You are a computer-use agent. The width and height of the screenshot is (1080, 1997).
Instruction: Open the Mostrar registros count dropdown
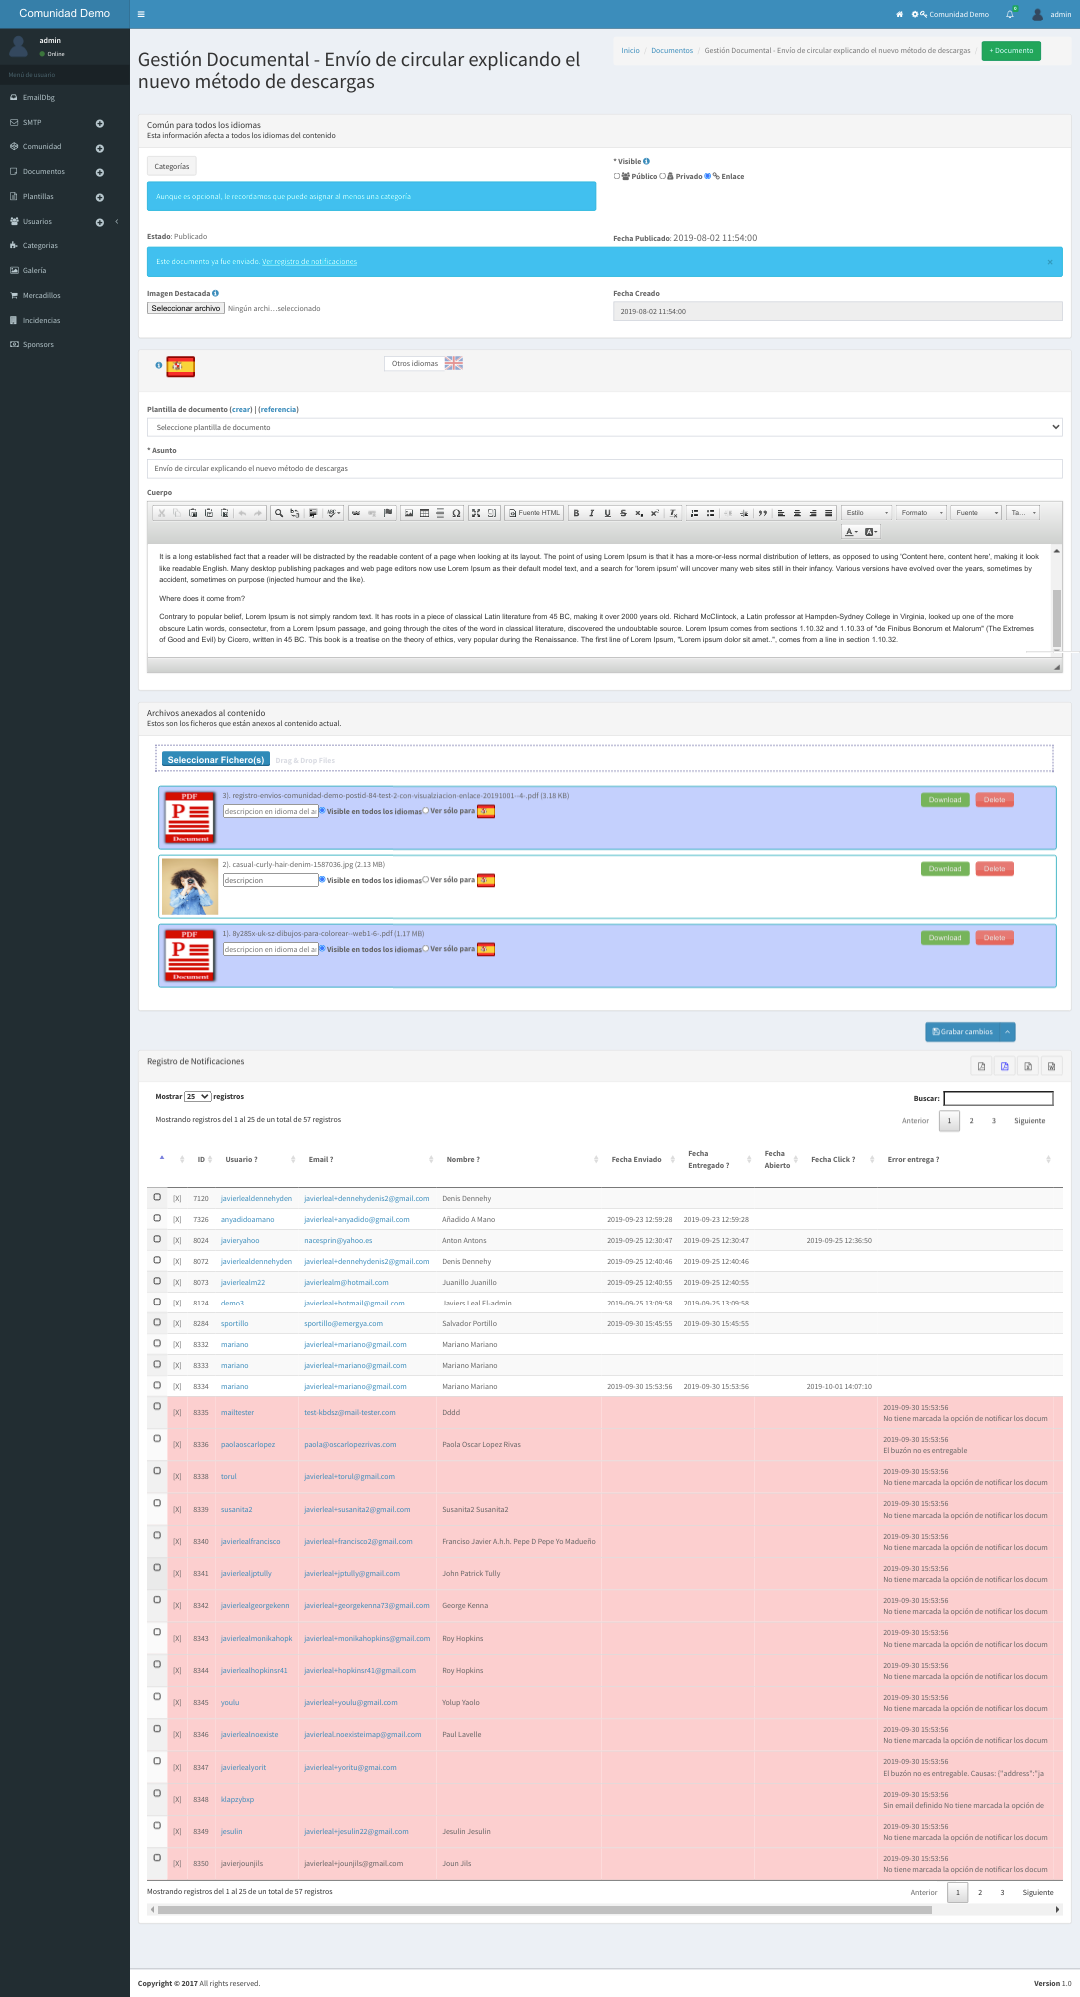197,1096
